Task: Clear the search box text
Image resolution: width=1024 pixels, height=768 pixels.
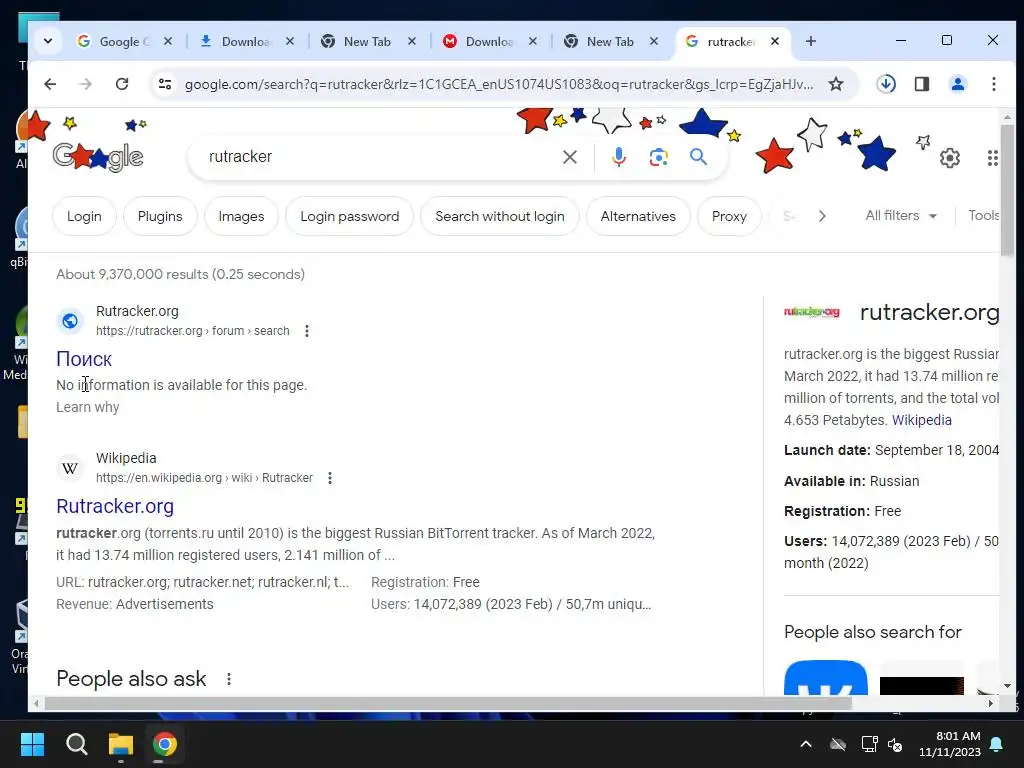Action: pyautogui.click(x=570, y=157)
